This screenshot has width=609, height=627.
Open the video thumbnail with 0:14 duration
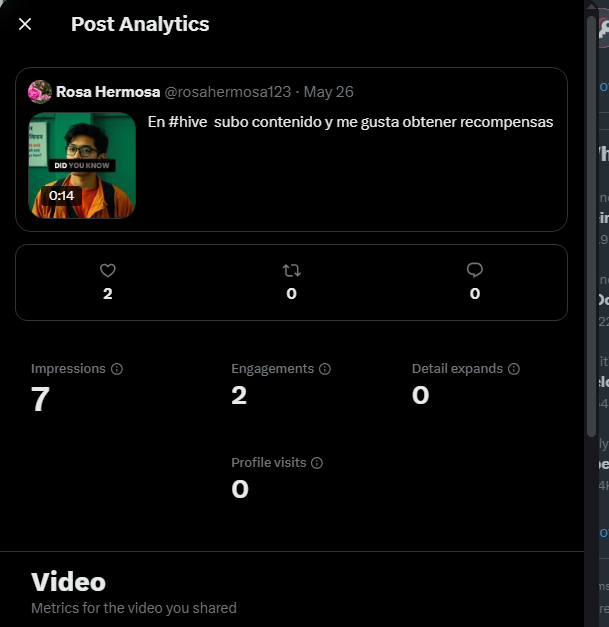tap(82, 165)
